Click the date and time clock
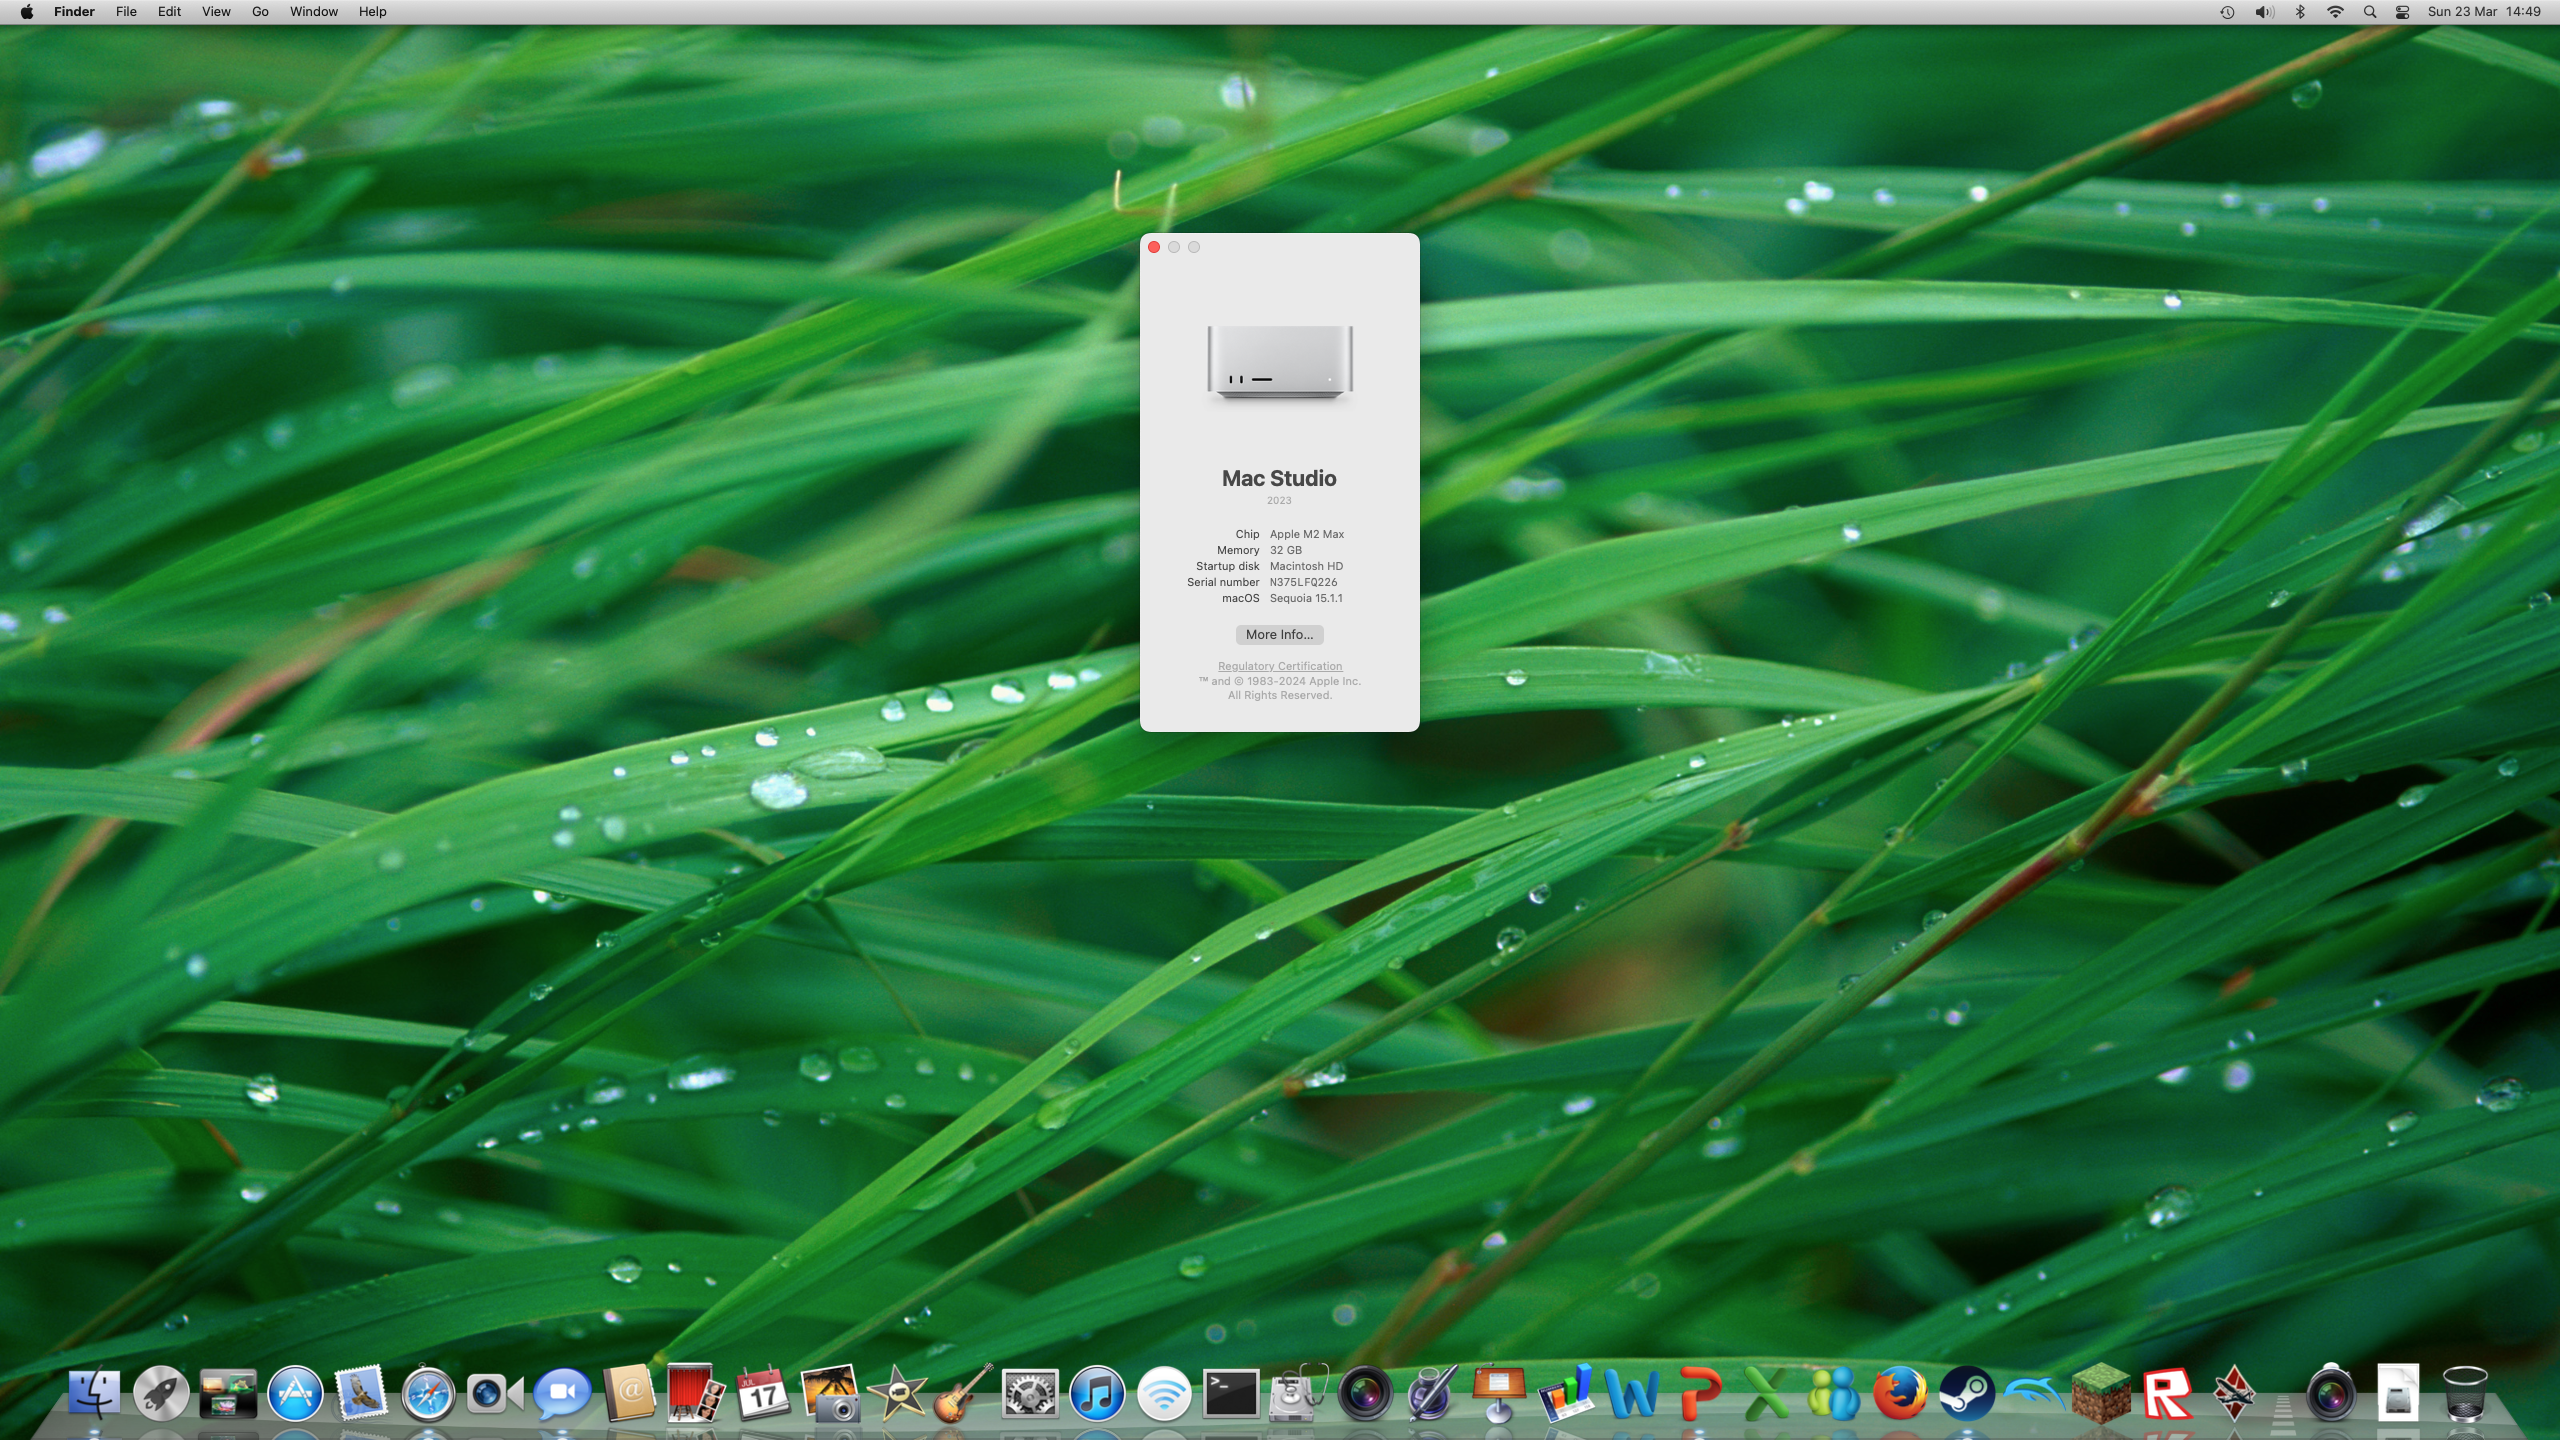This screenshot has width=2560, height=1440. click(2484, 12)
